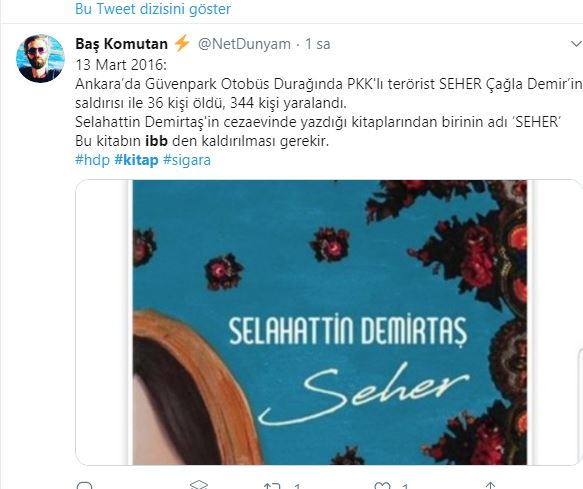
Task: Click the retweet count number
Action: (x=296, y=486)
